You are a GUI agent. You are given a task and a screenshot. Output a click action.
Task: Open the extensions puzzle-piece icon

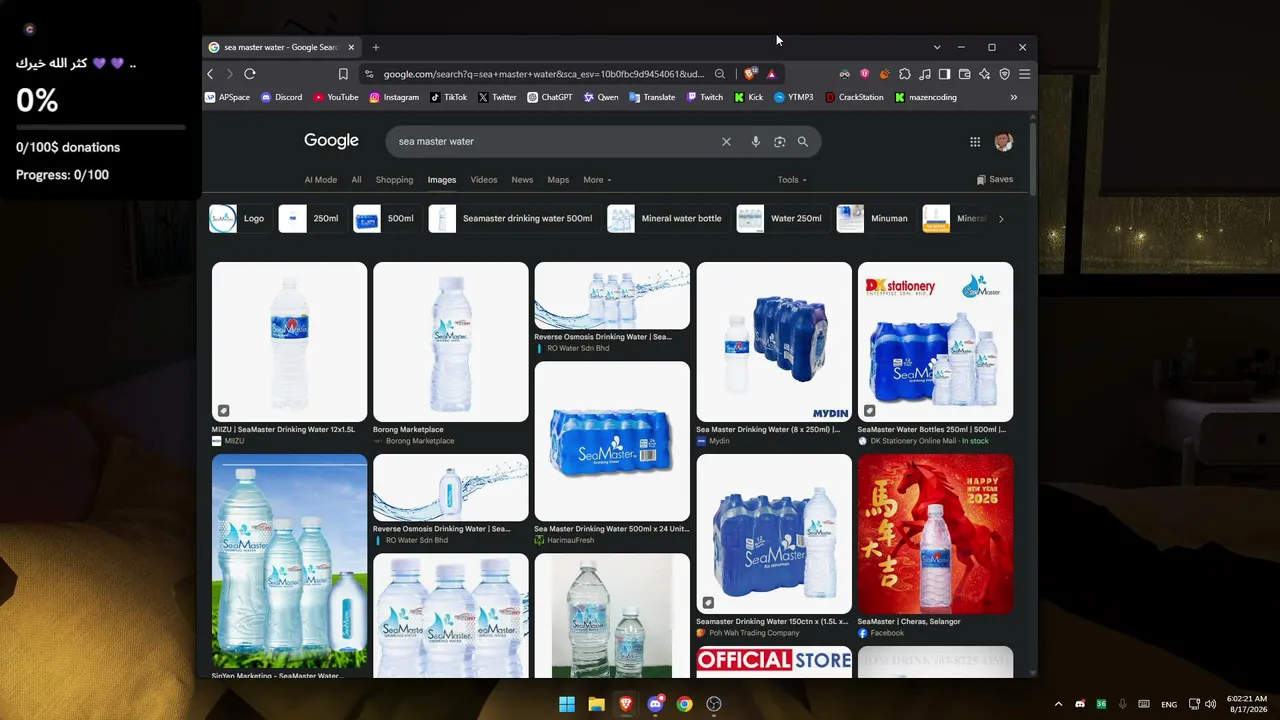tap(905, 74)
